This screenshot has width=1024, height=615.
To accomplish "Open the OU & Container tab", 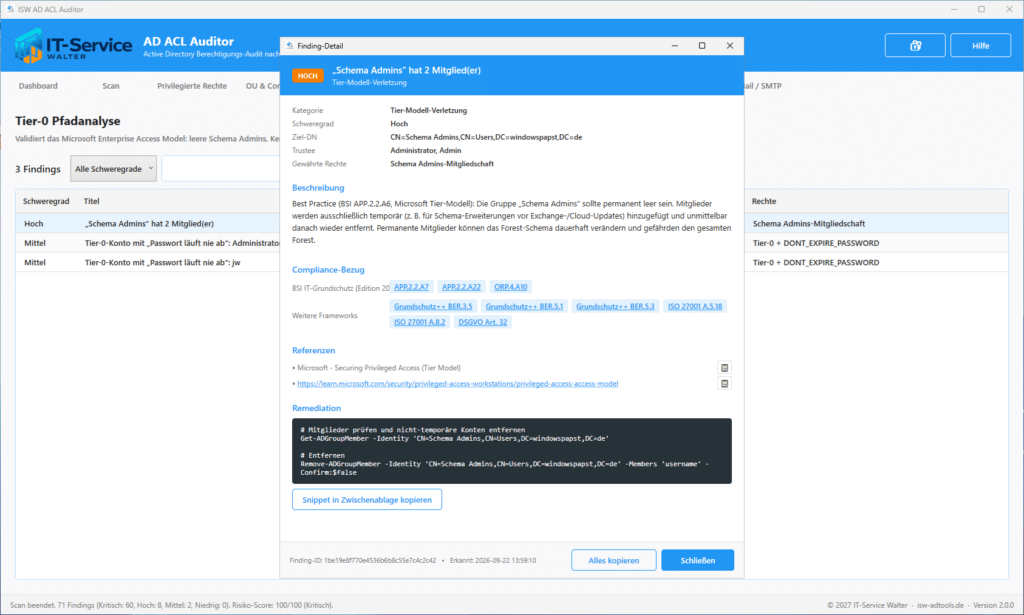I will tap(263, 86).
